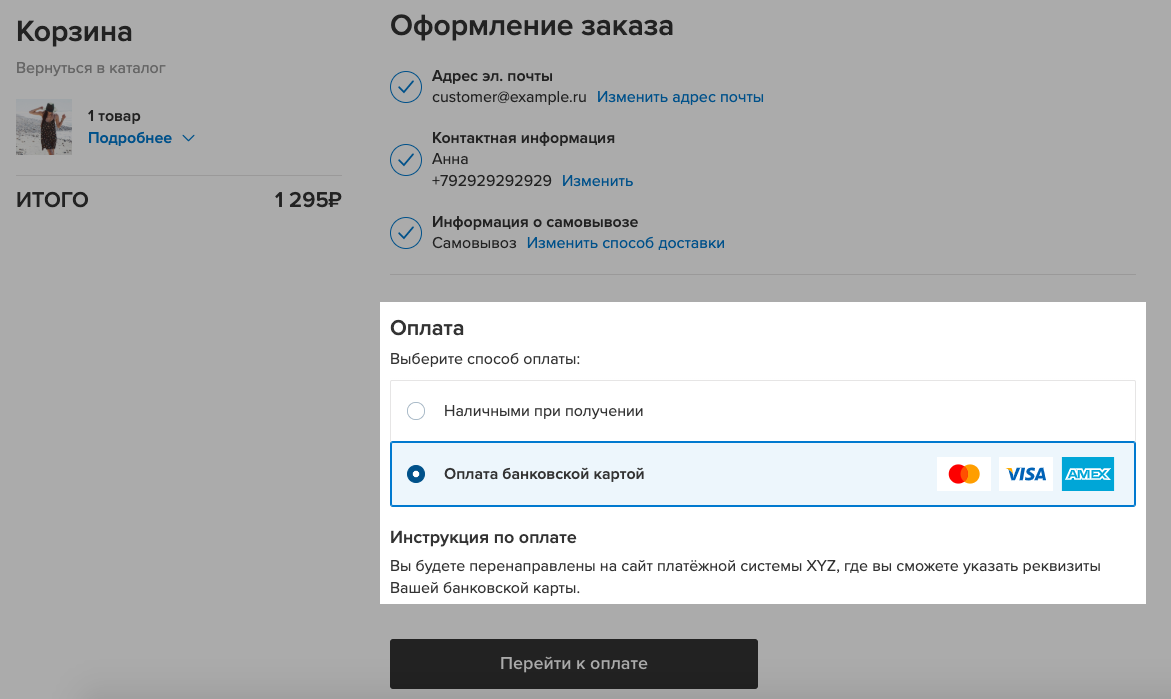
Task: Select the 'Наличными при получении' radio button
Action: [416, 411]
